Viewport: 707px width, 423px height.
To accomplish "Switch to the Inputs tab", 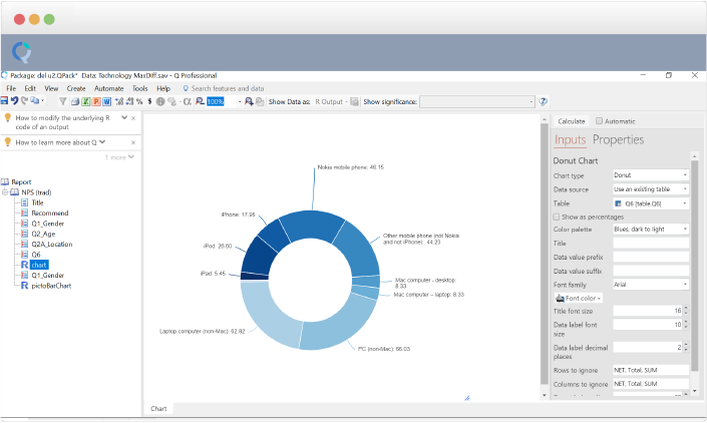I will tap(570, 140).
